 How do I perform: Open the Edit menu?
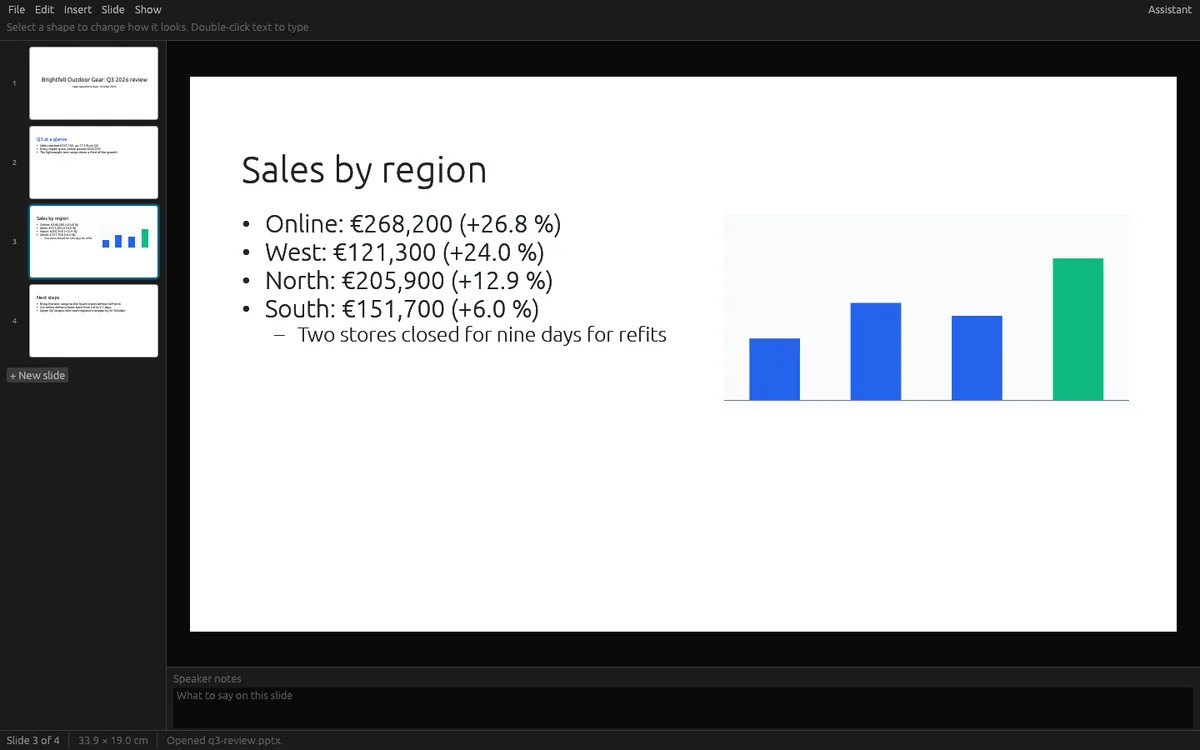tap(45, 10)
